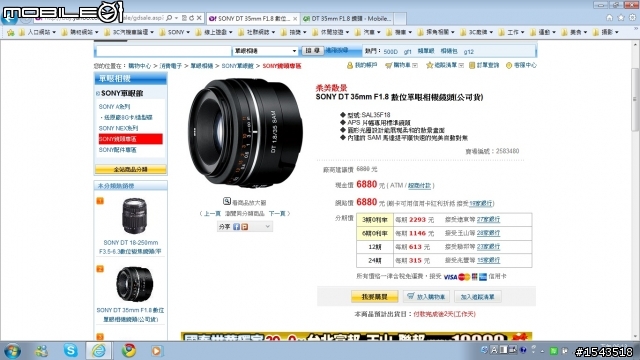Open the 美食 bookmarks folder
The height and width of the screenshot is (360, 640).
pos(573,32)
